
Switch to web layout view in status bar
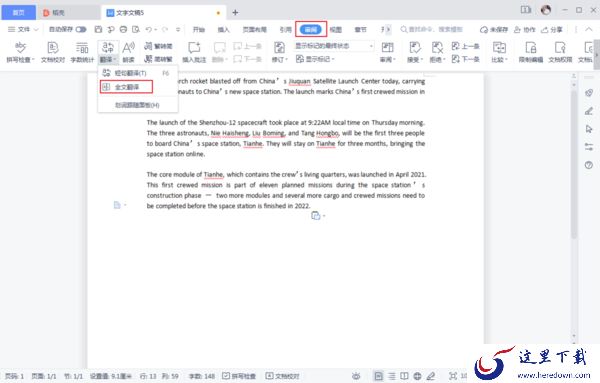tap(417, 376)
